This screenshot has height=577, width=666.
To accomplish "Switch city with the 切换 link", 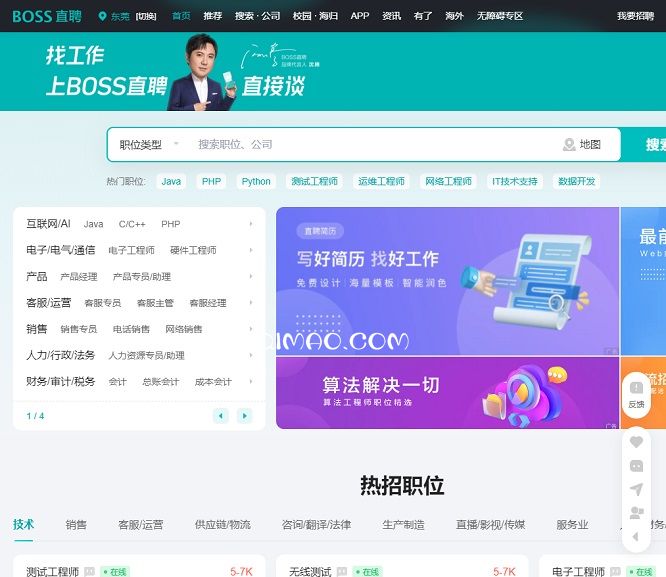I will [x=146, y=16].
